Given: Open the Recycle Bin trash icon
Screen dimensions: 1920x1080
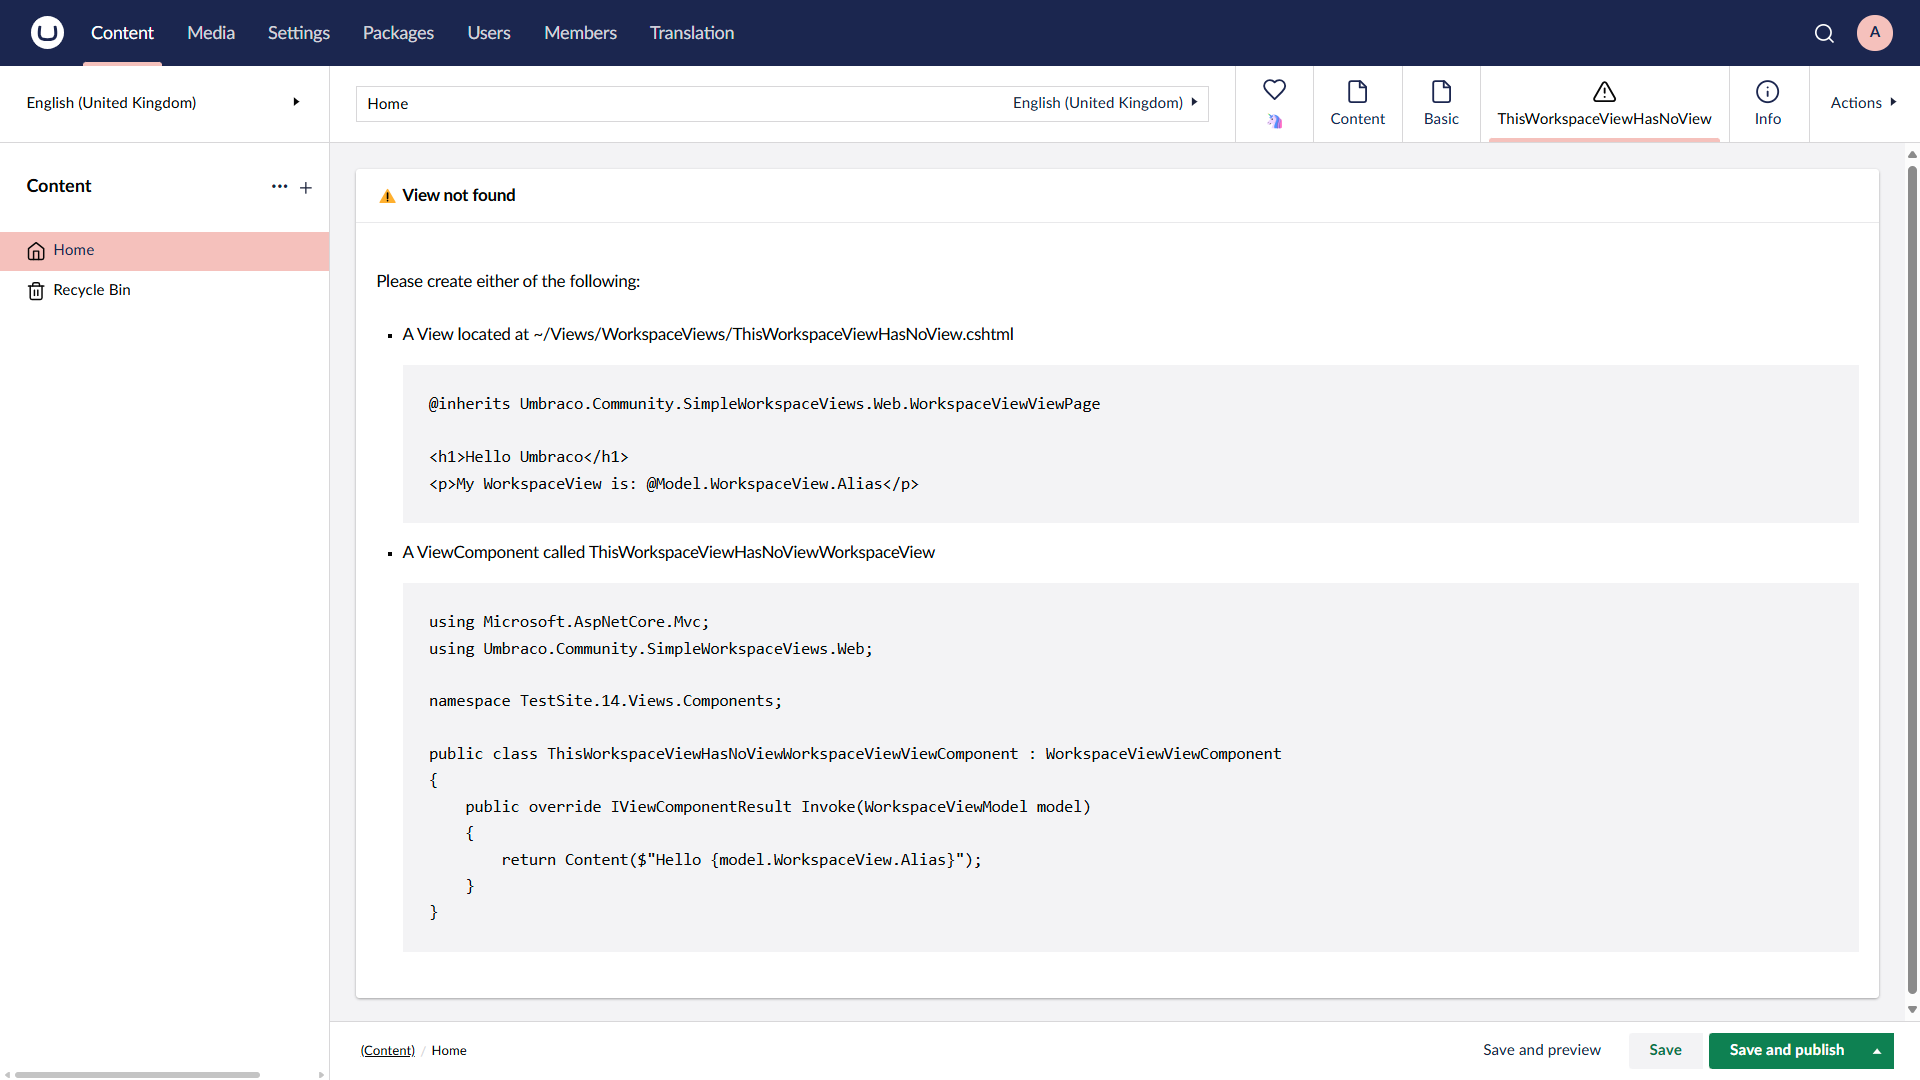Looking at the screenshot, I should 36,290.
